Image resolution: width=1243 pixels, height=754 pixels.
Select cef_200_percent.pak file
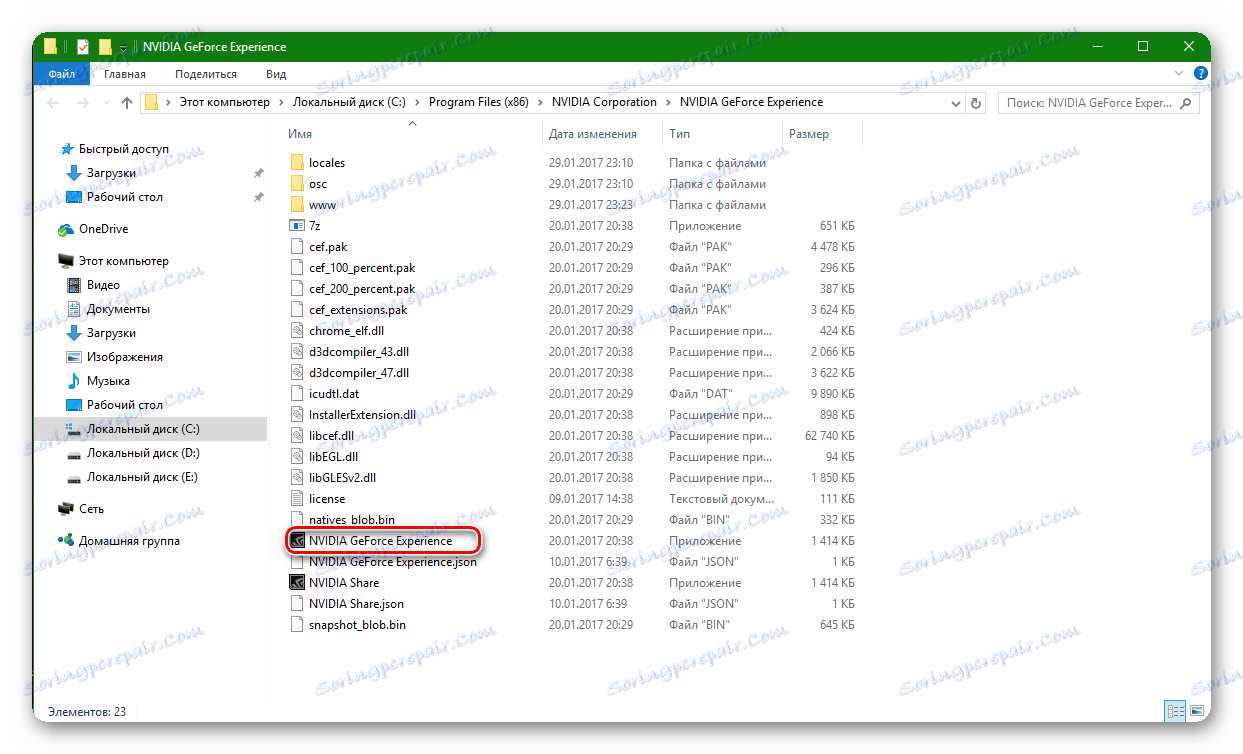click(x=361, y=289)
